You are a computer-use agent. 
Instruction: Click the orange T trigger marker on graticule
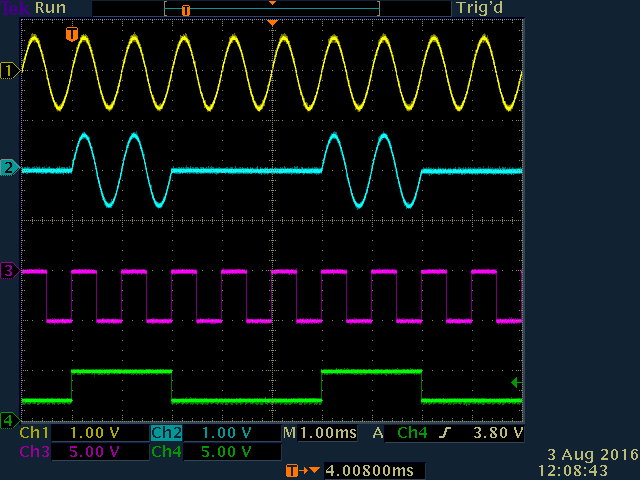click(x=71, y=35)
